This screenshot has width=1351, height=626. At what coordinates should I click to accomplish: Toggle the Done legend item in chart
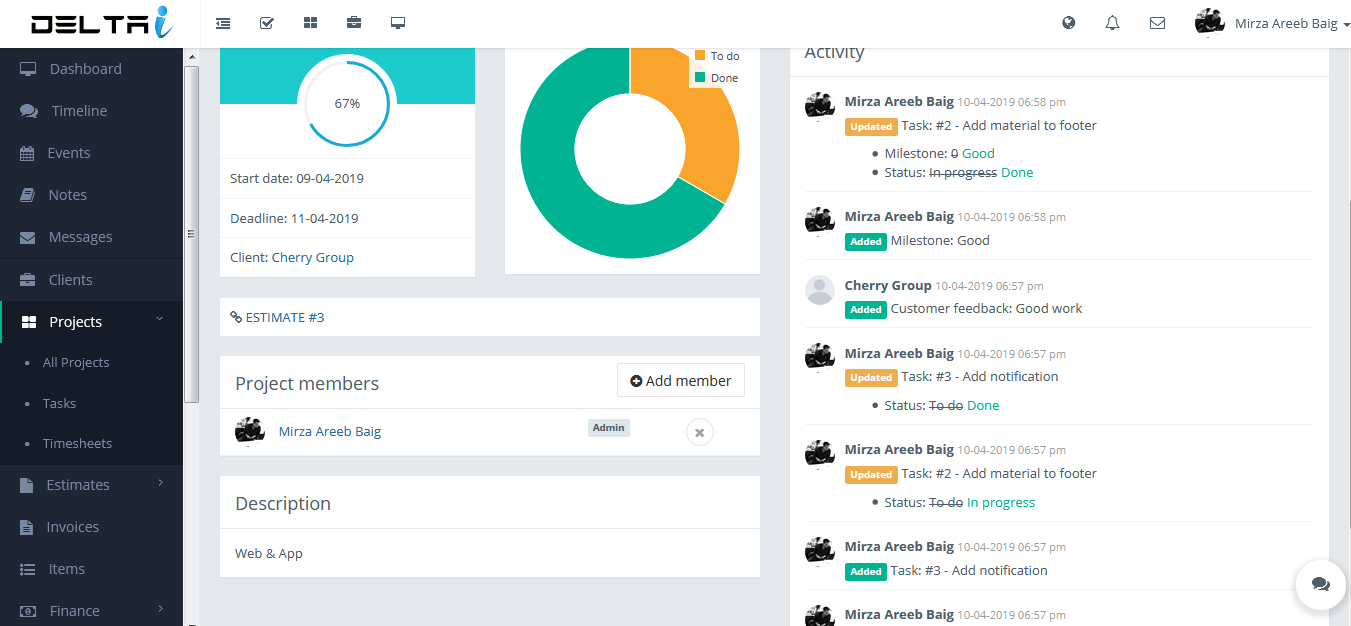(716, 78)
